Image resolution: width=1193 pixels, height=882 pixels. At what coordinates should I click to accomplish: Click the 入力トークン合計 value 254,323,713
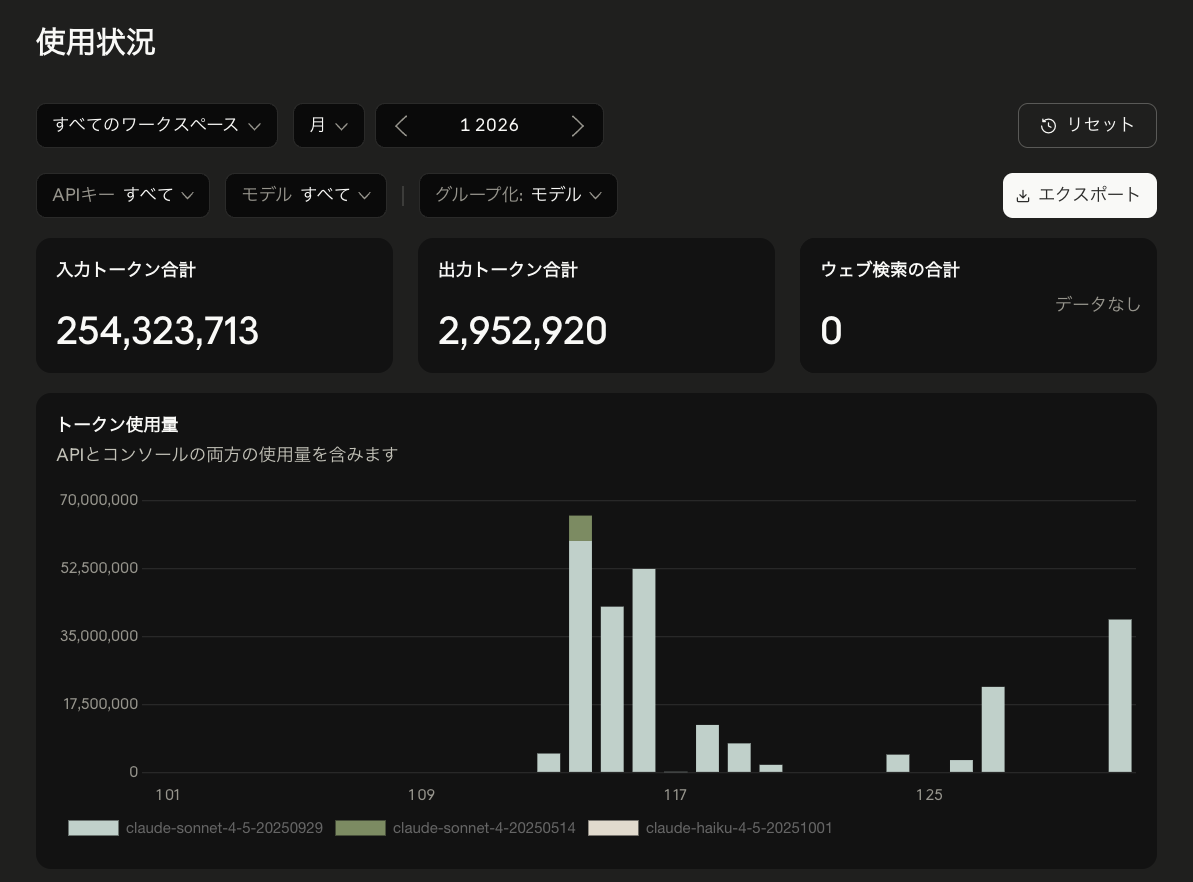click(x=157, y=331)
